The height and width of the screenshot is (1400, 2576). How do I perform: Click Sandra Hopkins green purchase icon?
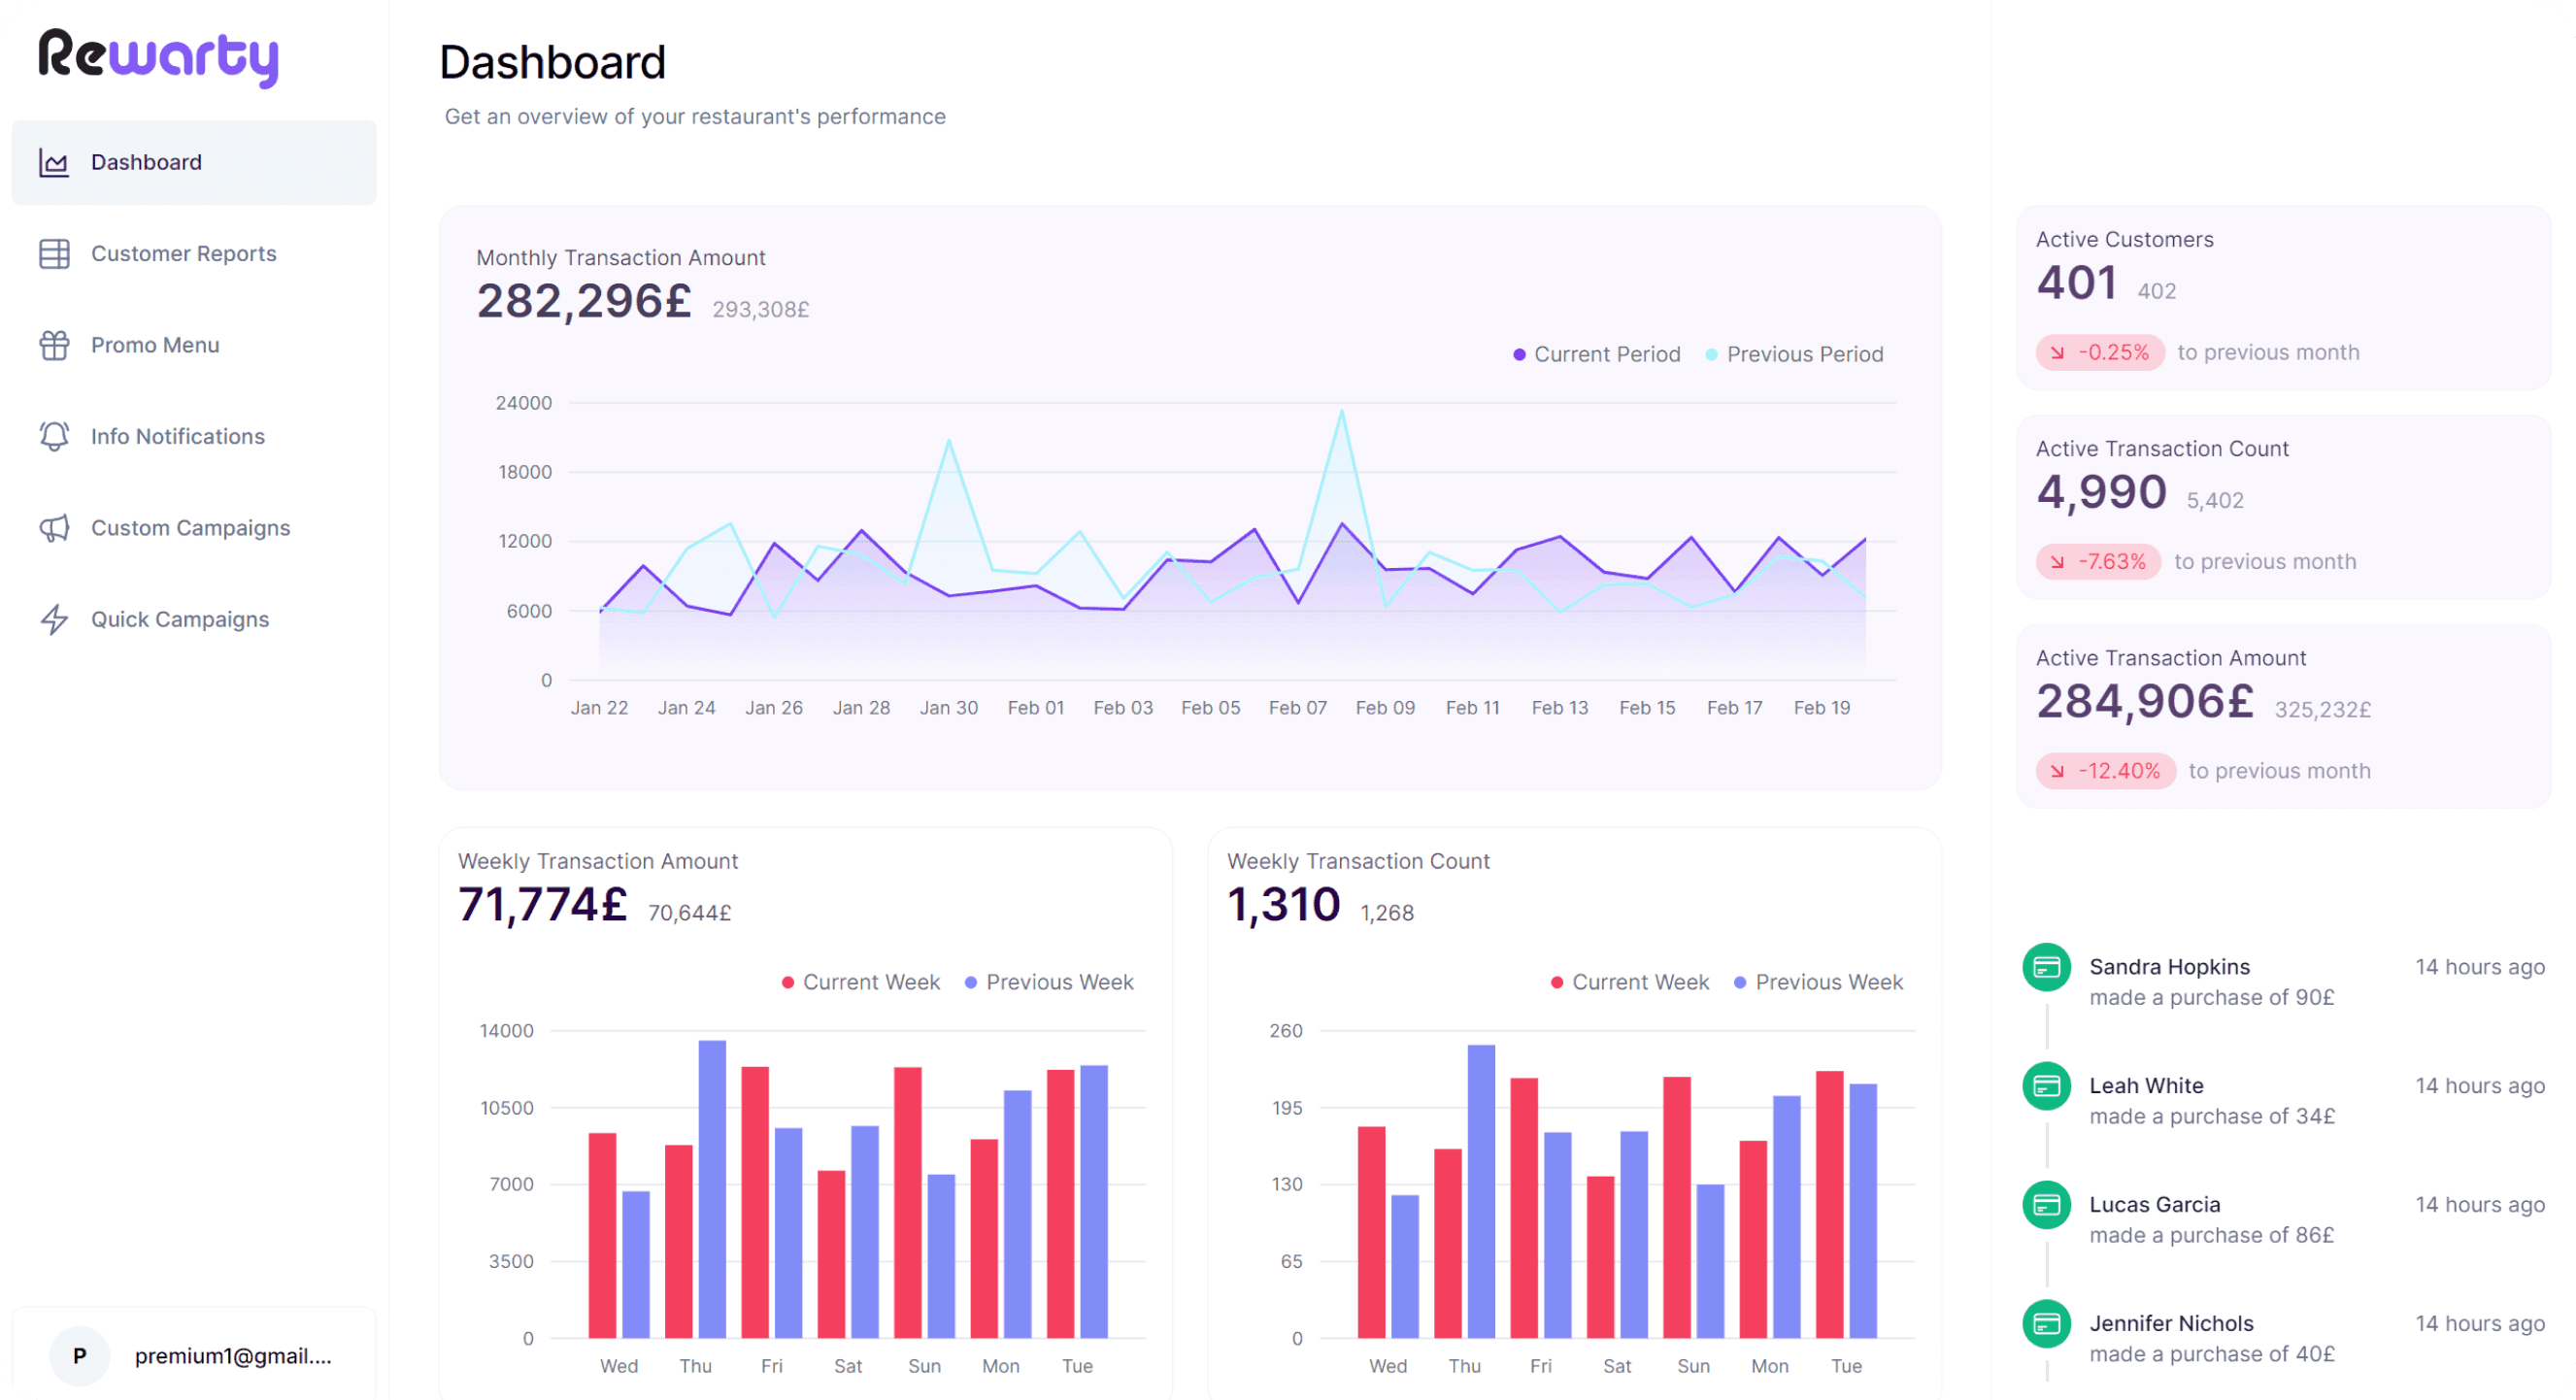pos(2046,967)
